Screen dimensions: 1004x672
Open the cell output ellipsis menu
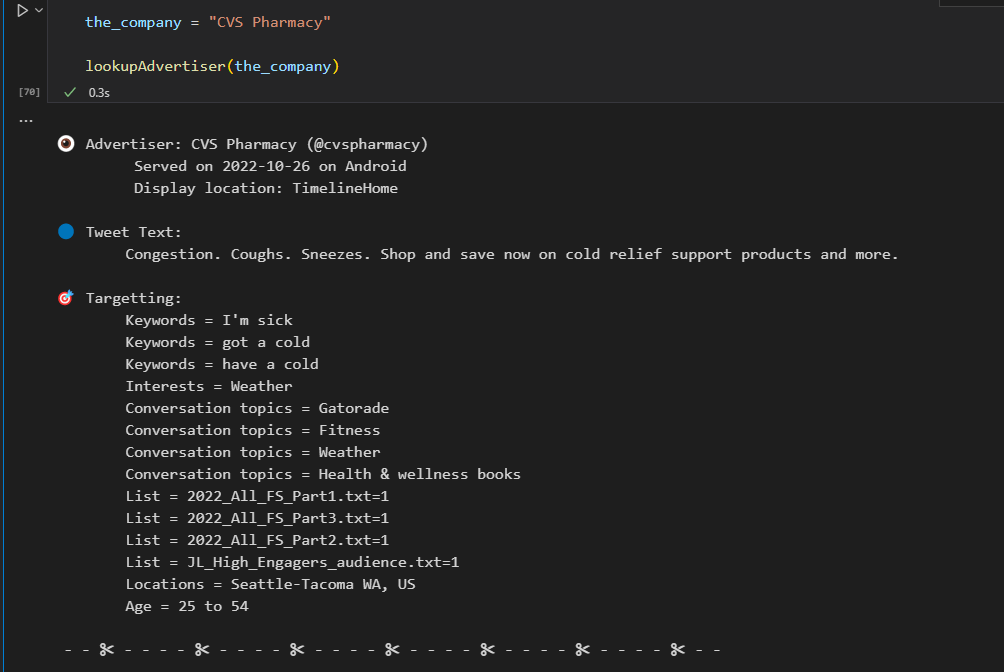click(26, 120)
